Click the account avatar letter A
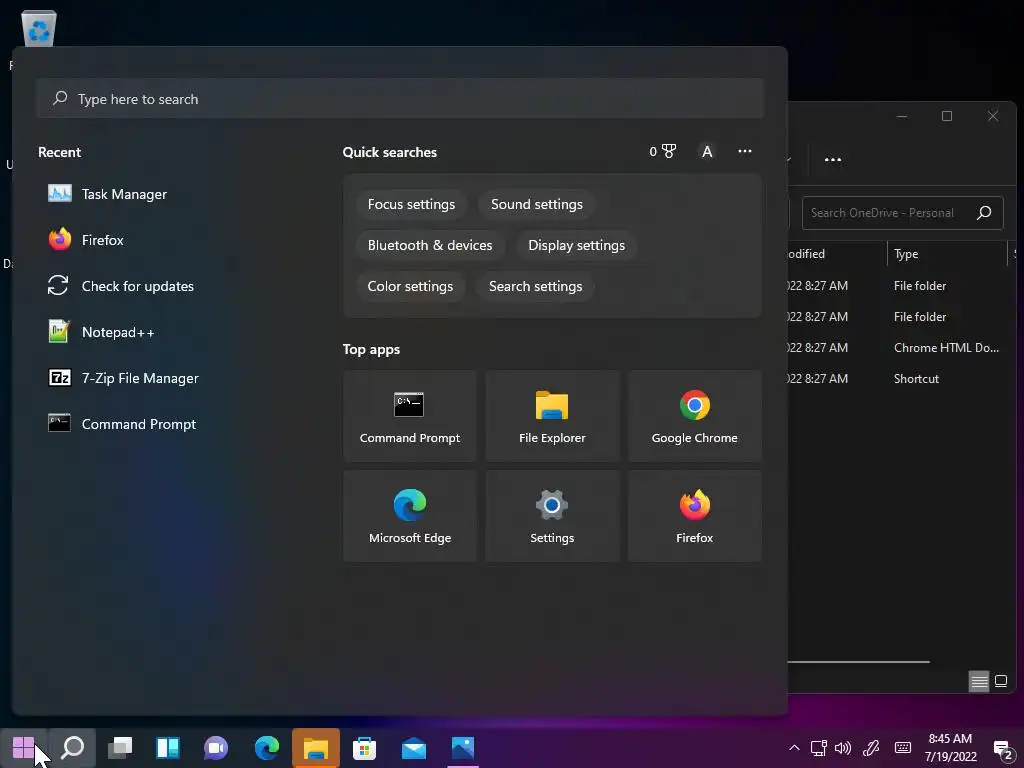The height and width of the screenshot is (768, 1024). [x=707, y=152]
